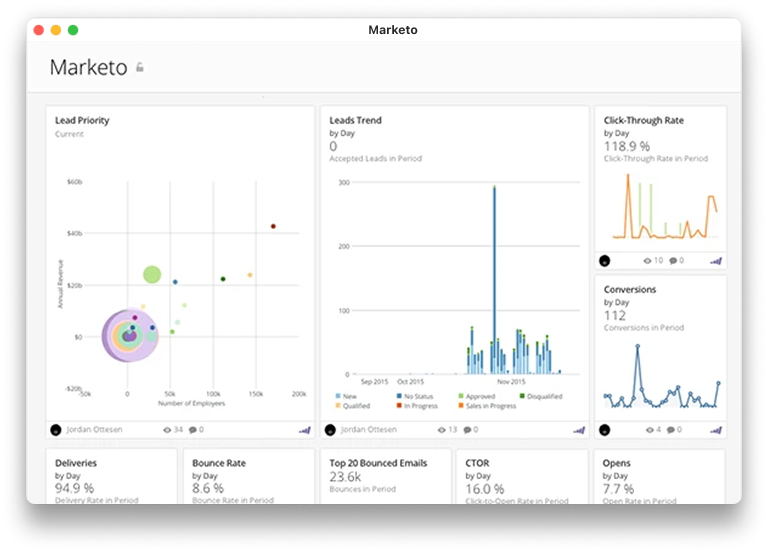Click the highest peak in Conversions line chart
Screen dimensions: 768x552
[637, 346]
